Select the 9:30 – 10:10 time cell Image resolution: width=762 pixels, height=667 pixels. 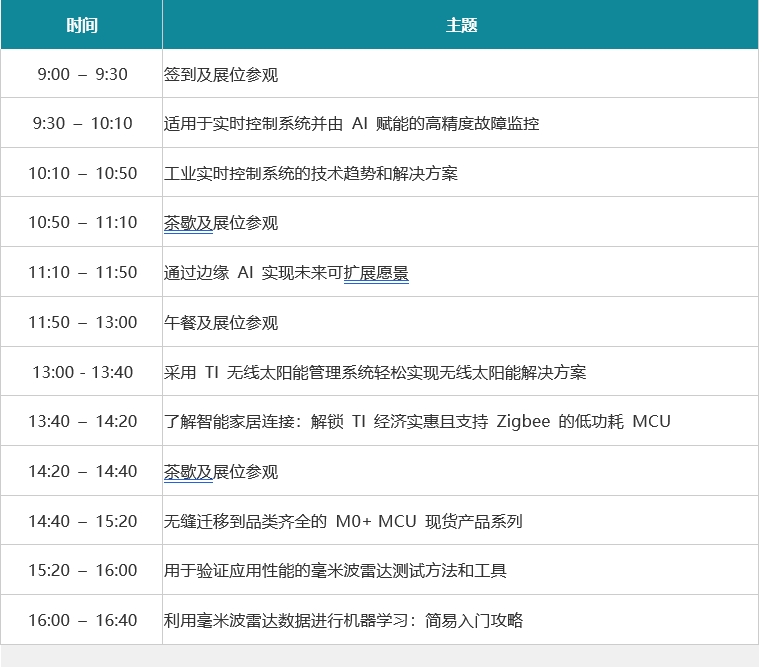(x=82, y=123)
